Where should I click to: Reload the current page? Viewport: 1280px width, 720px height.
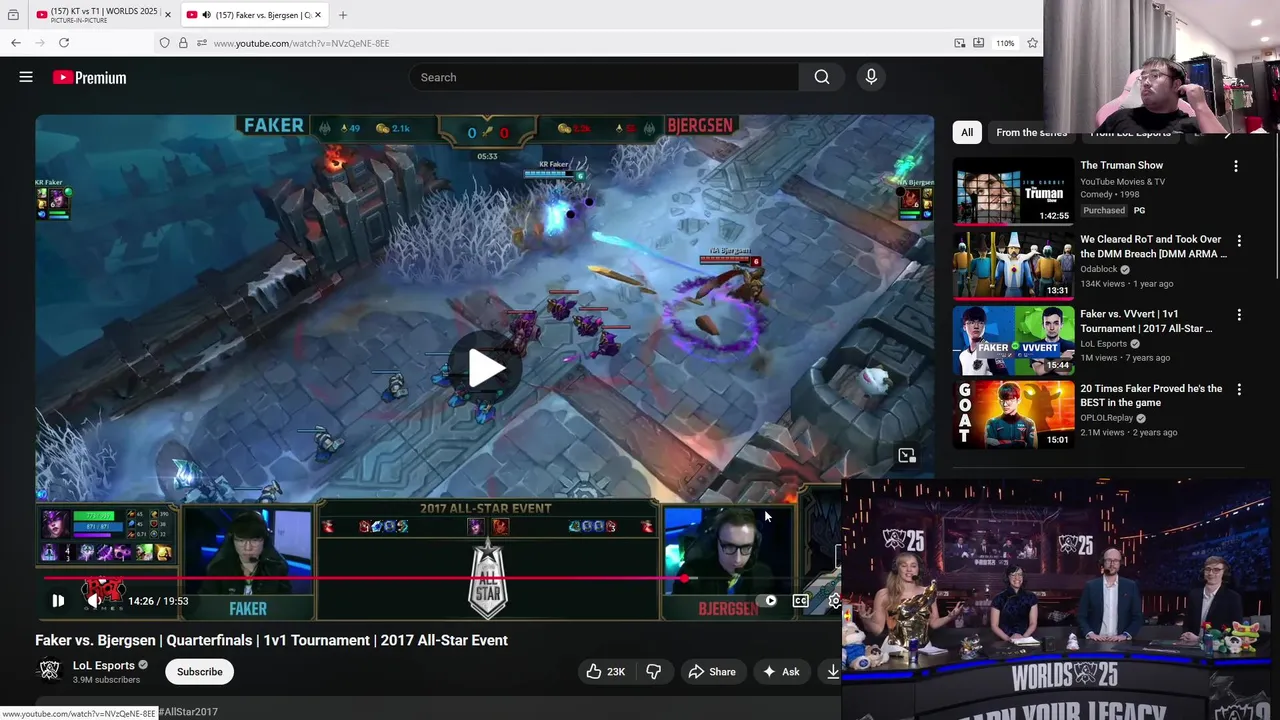point(64,43)
